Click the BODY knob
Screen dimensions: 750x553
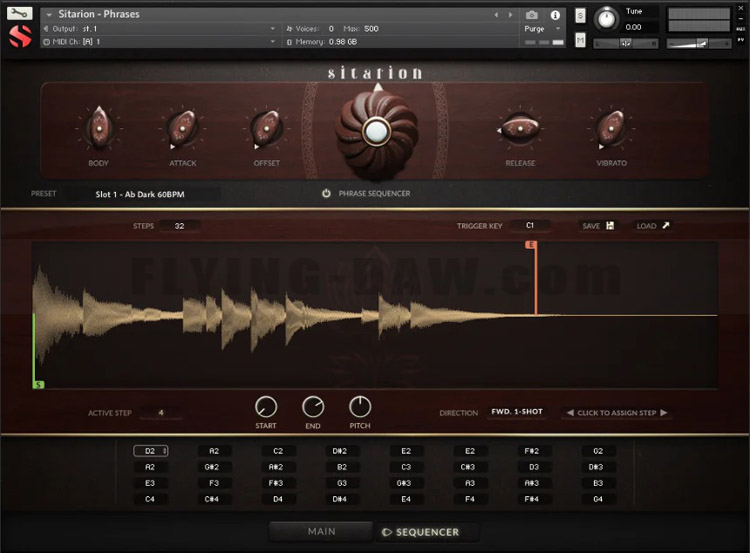click(99, 128)
